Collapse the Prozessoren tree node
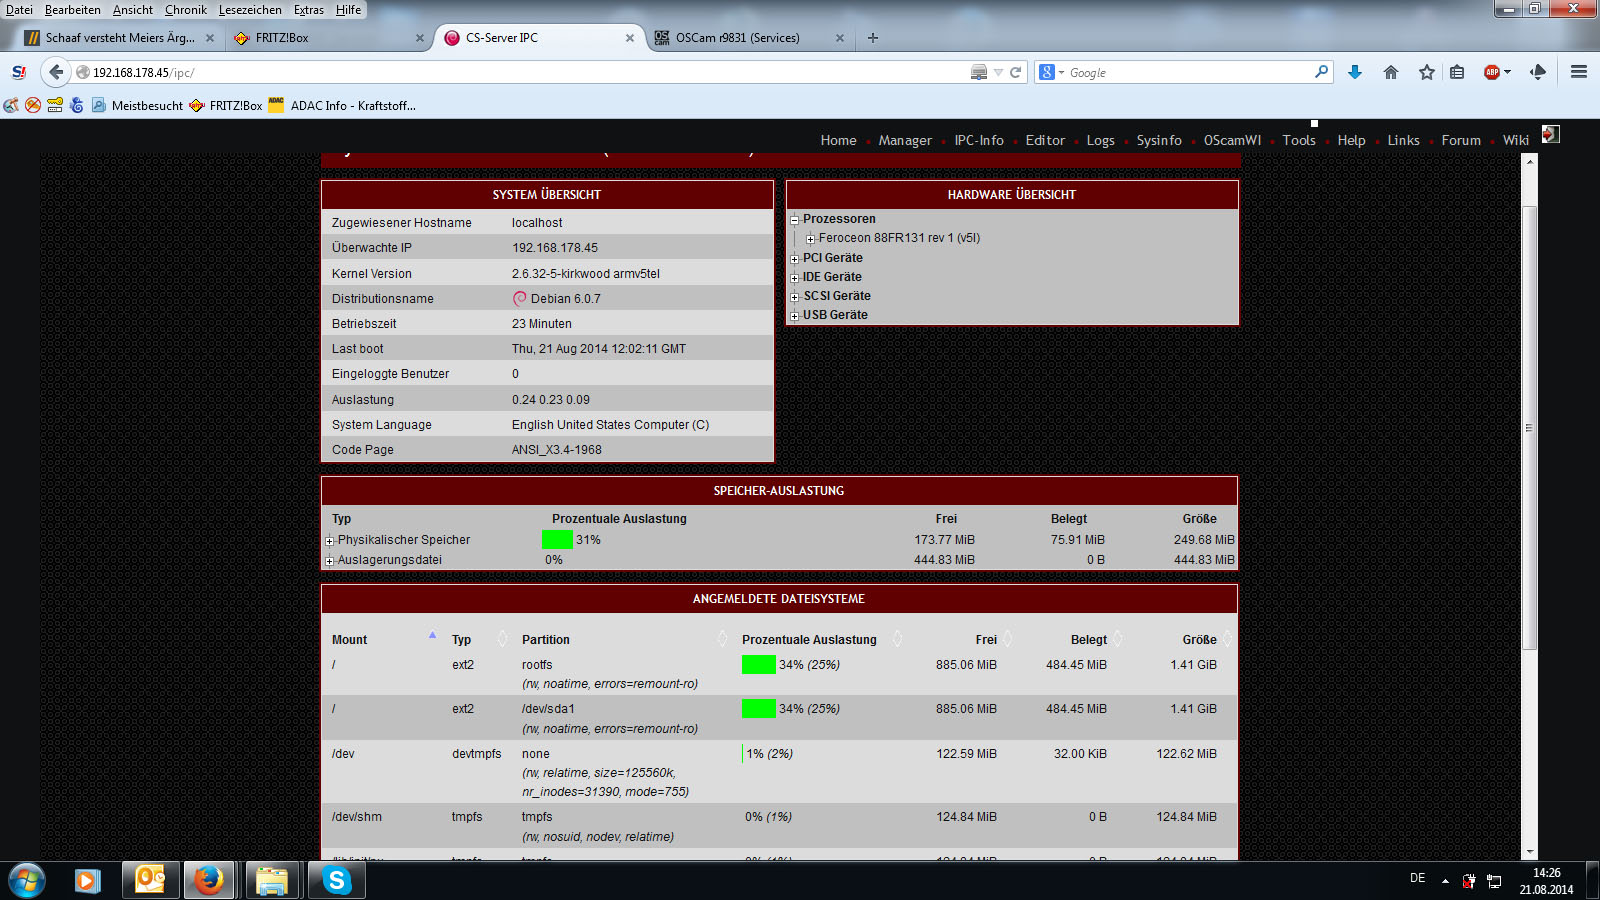The image size is (1600, 900). 795,220
